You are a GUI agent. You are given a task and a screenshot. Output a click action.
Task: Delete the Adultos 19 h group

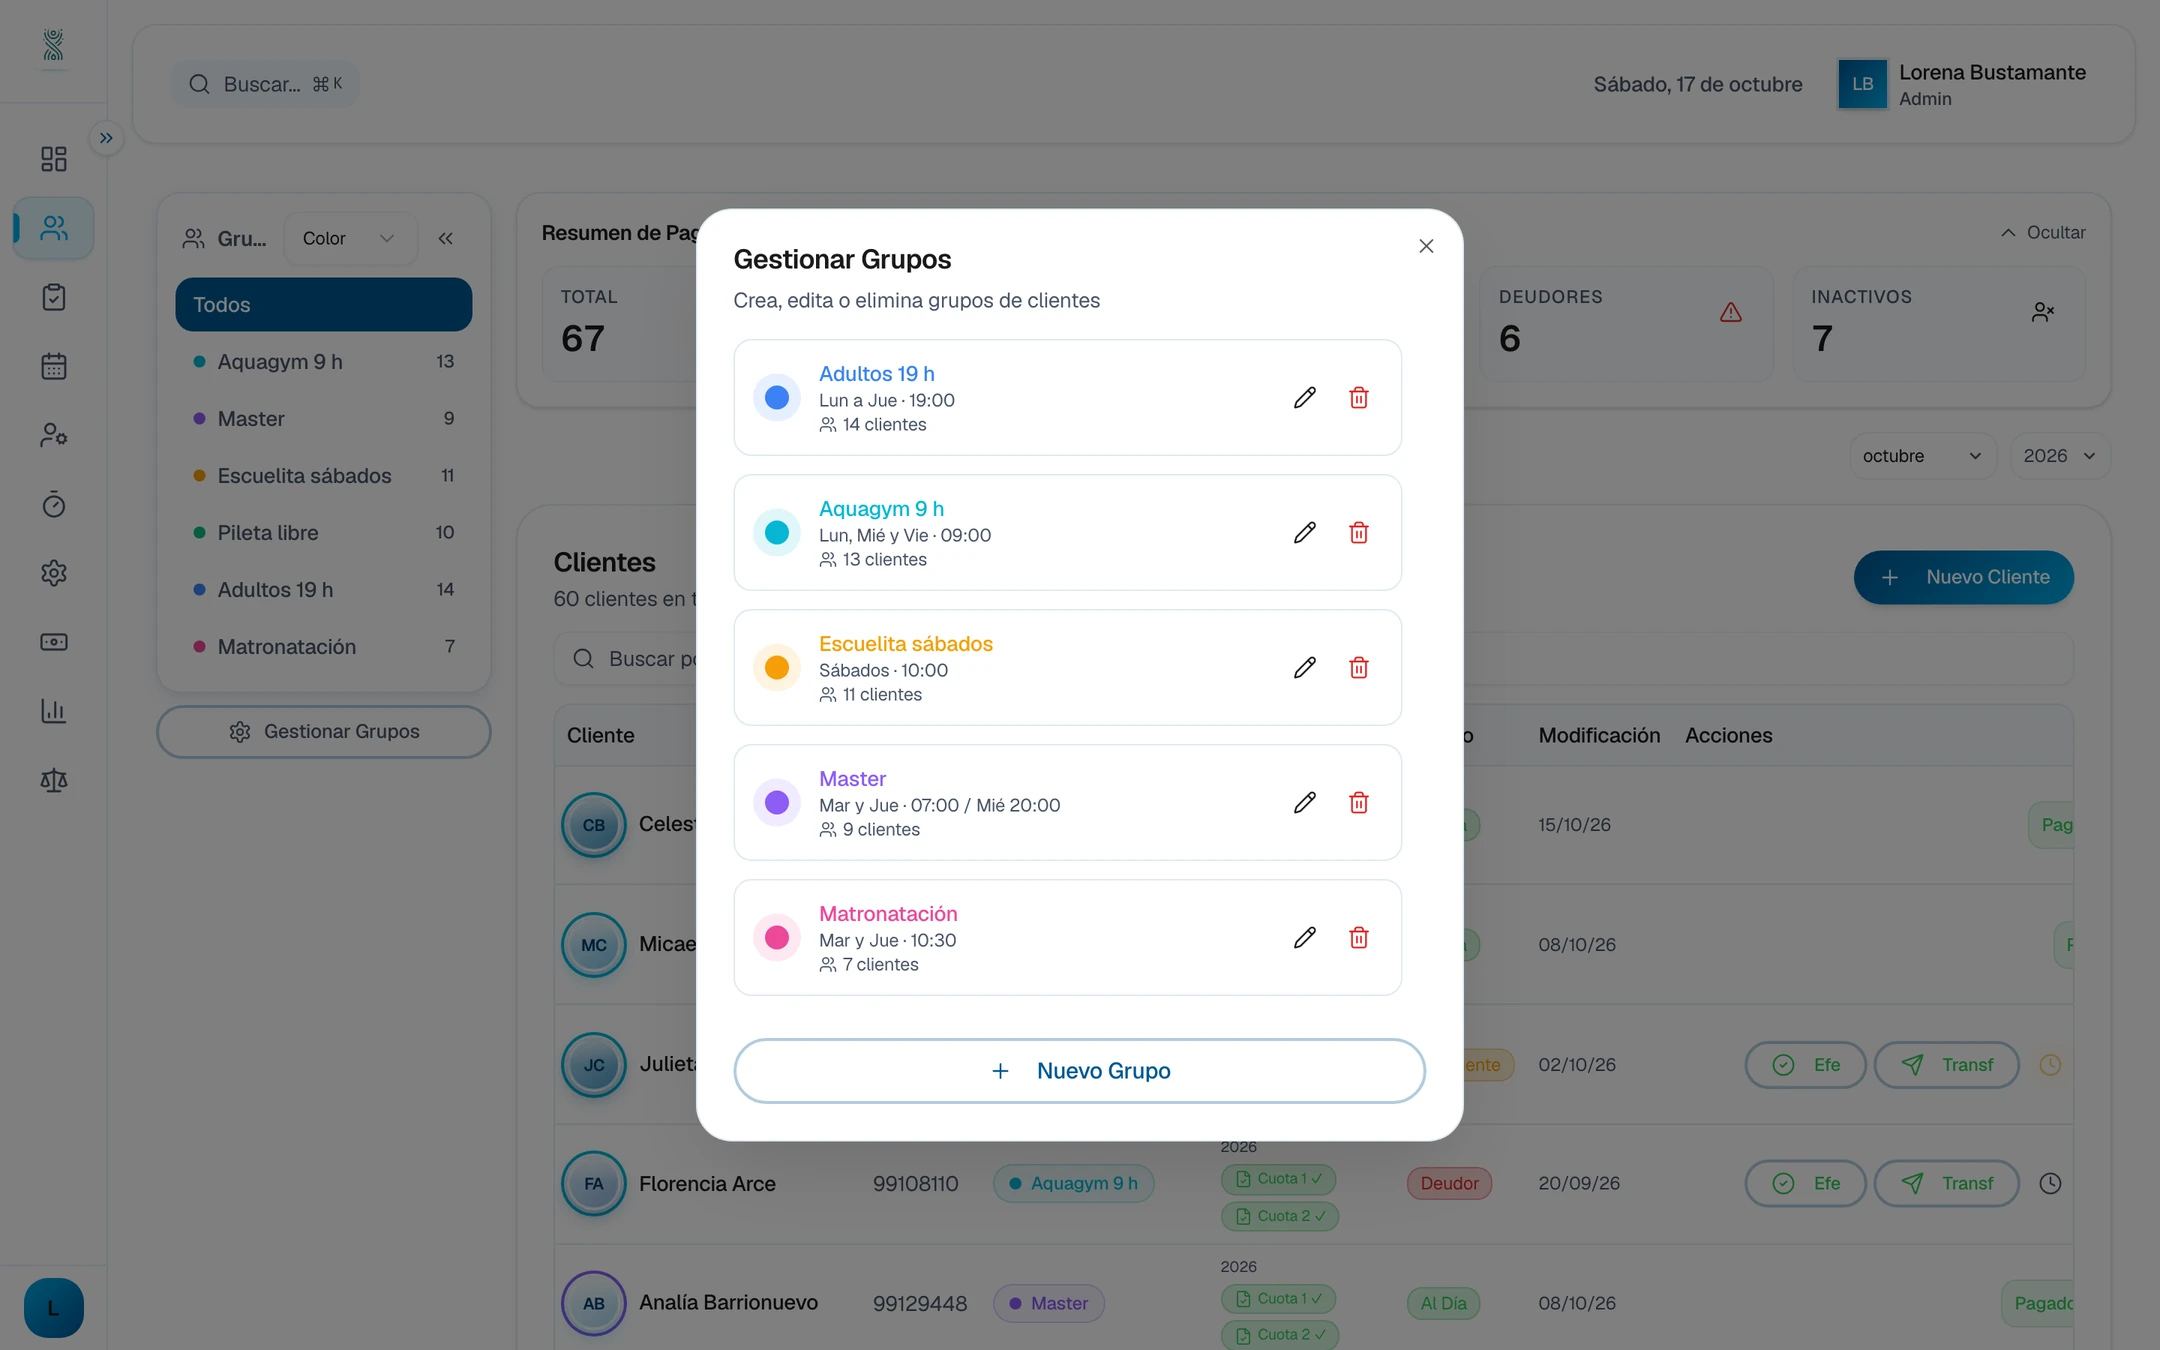tap(1358, 398)
